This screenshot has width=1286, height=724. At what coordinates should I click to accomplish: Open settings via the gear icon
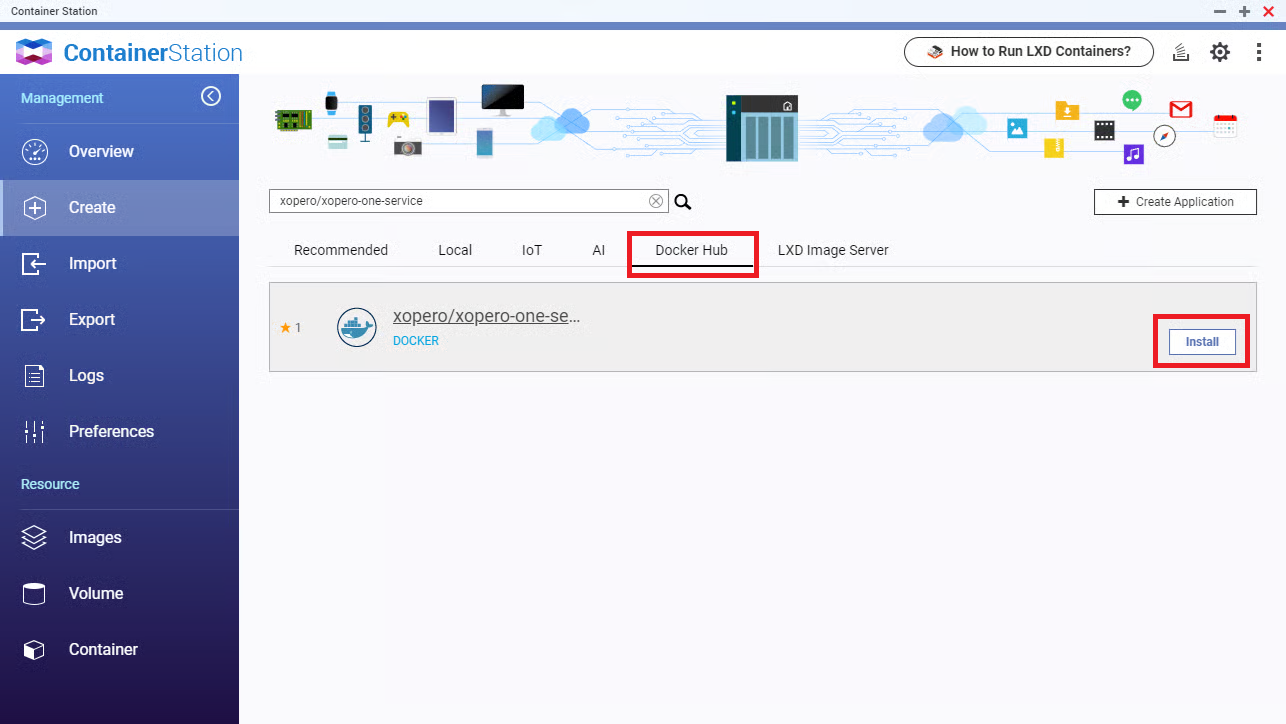[1220, 52]
